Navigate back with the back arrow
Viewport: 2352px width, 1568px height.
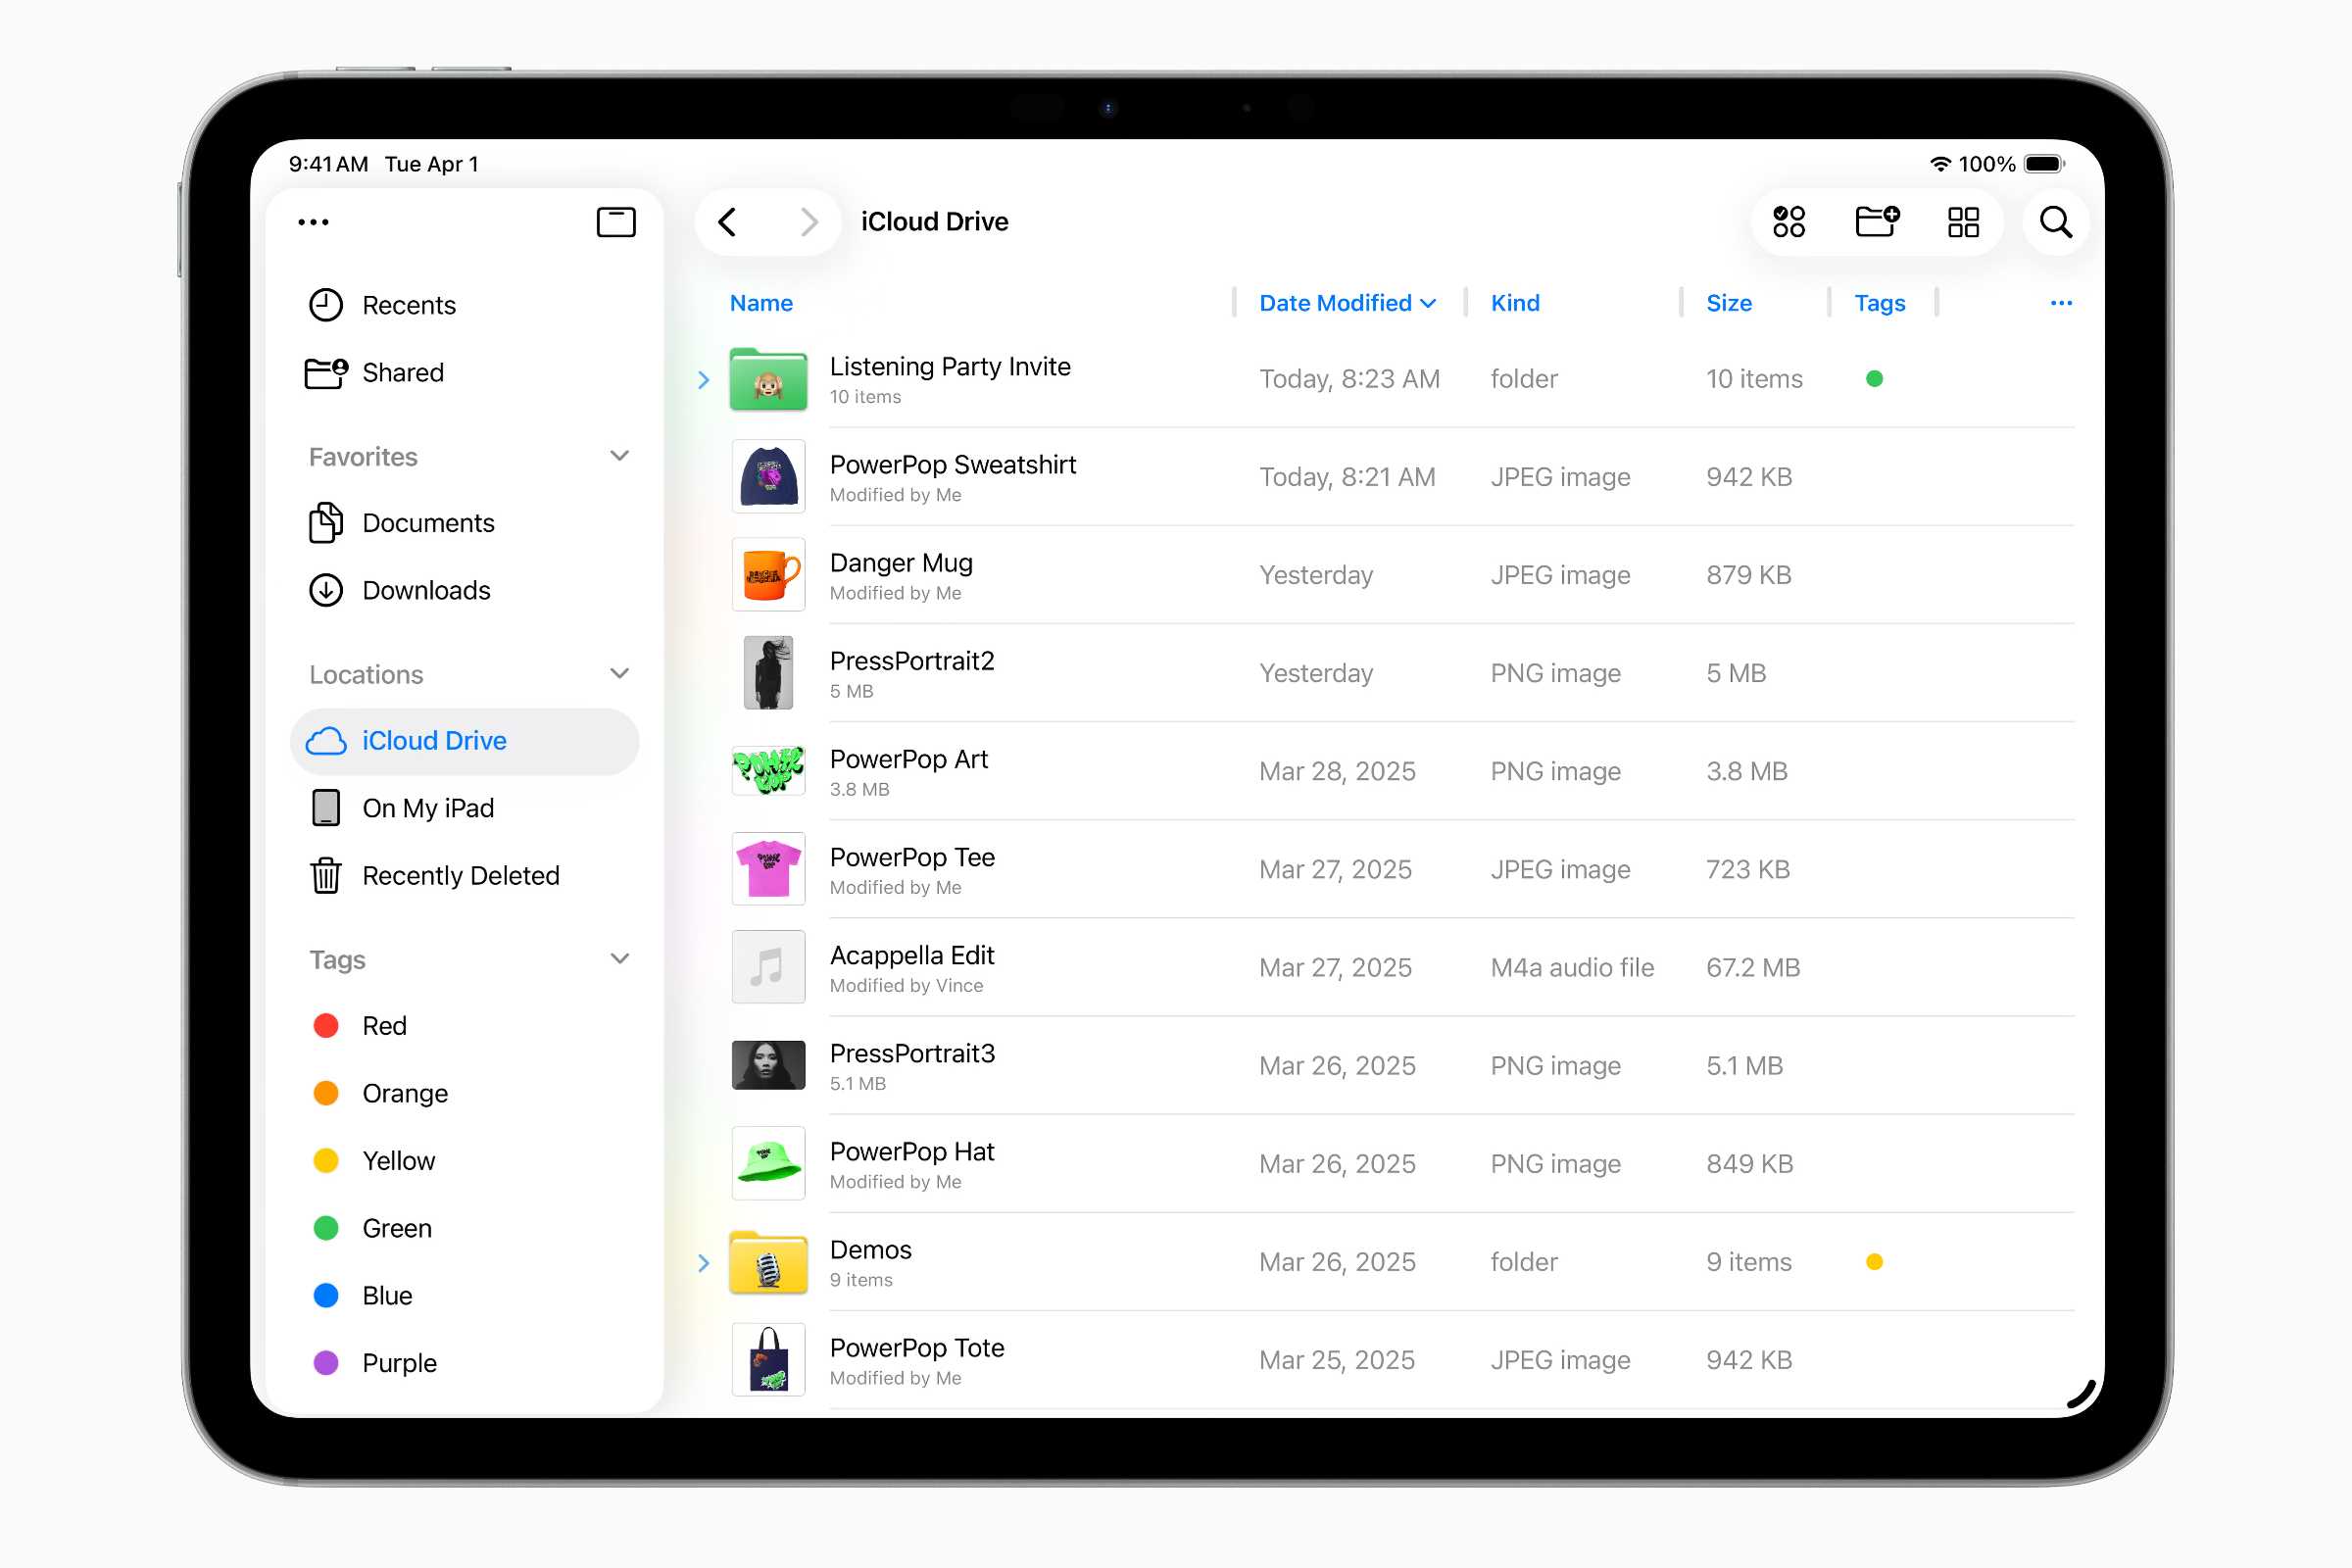tap(727, 222)
